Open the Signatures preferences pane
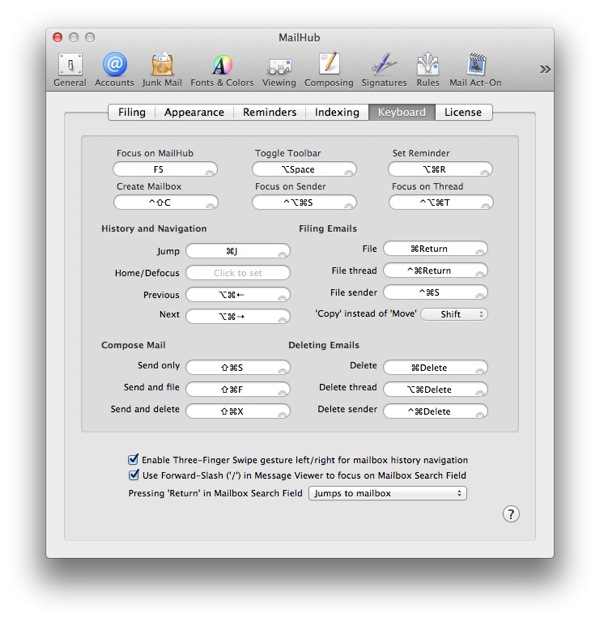Image resolution: width=600 pixels, height=622 pixels. tap(384, 70)
